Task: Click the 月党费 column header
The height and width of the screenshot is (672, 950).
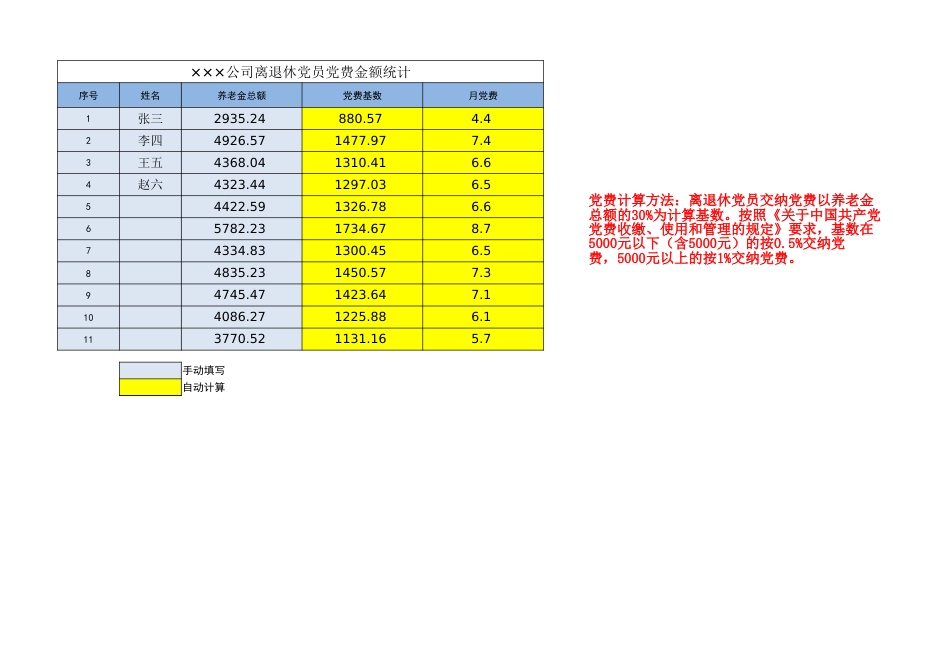Action: pos(483,95)
